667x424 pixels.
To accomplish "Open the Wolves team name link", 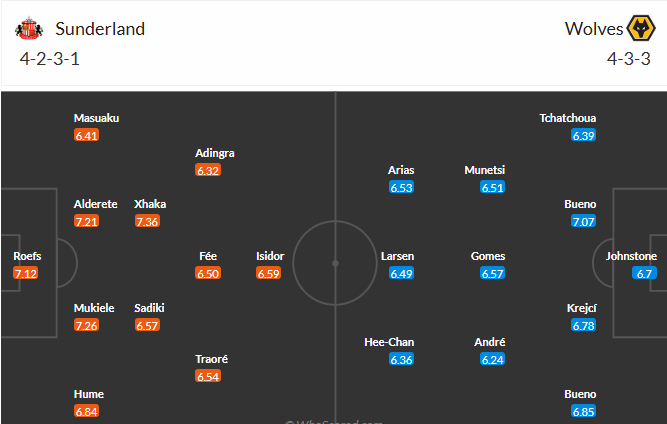I will click(x=592, y=28).
